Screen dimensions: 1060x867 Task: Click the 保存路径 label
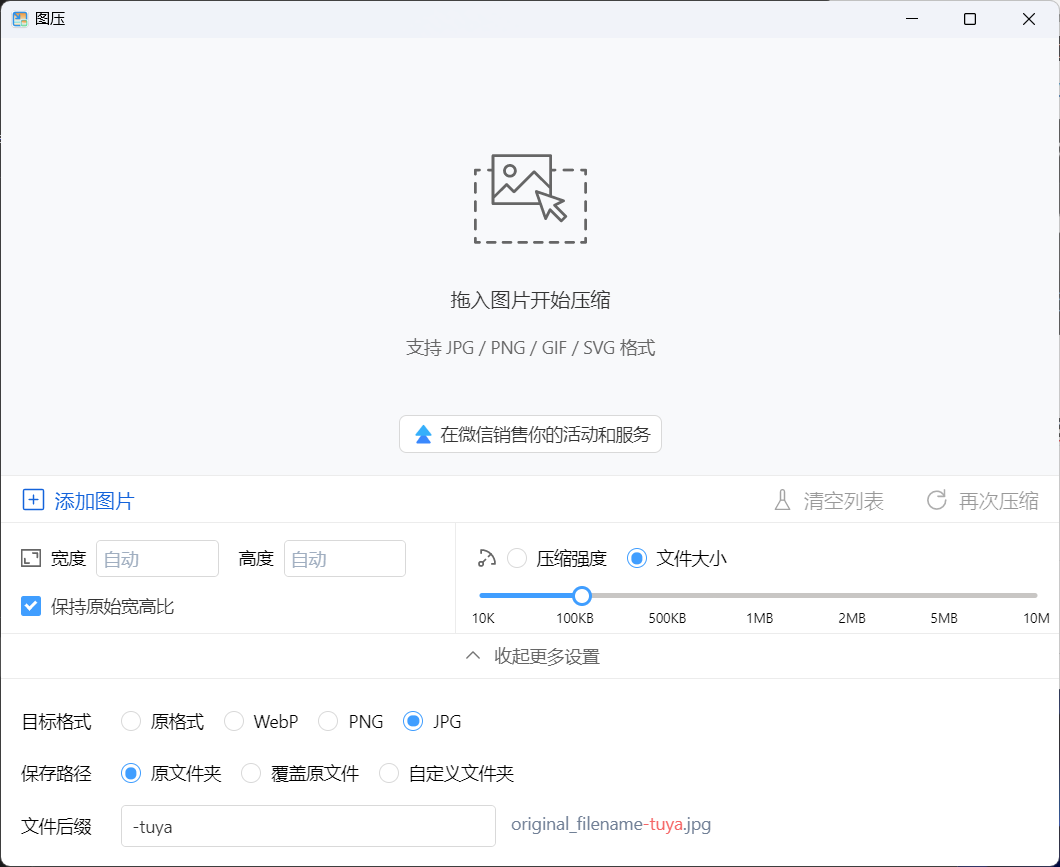click(57, 773)
